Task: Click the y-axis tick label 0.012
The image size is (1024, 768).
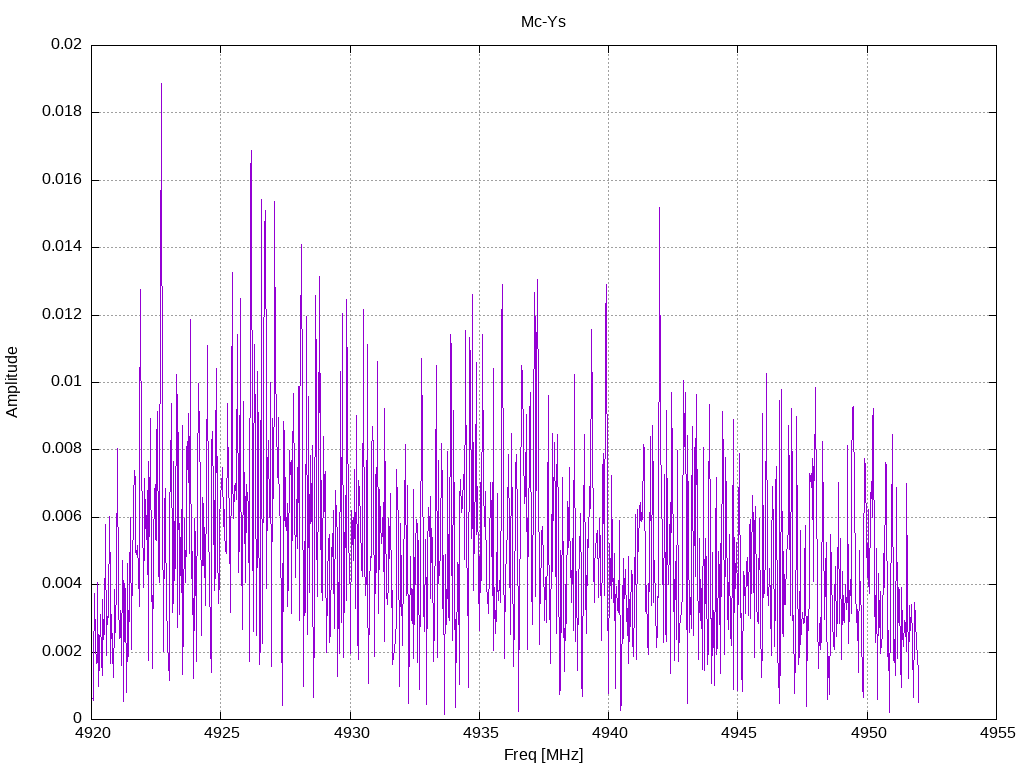Action: pos(62,315)
